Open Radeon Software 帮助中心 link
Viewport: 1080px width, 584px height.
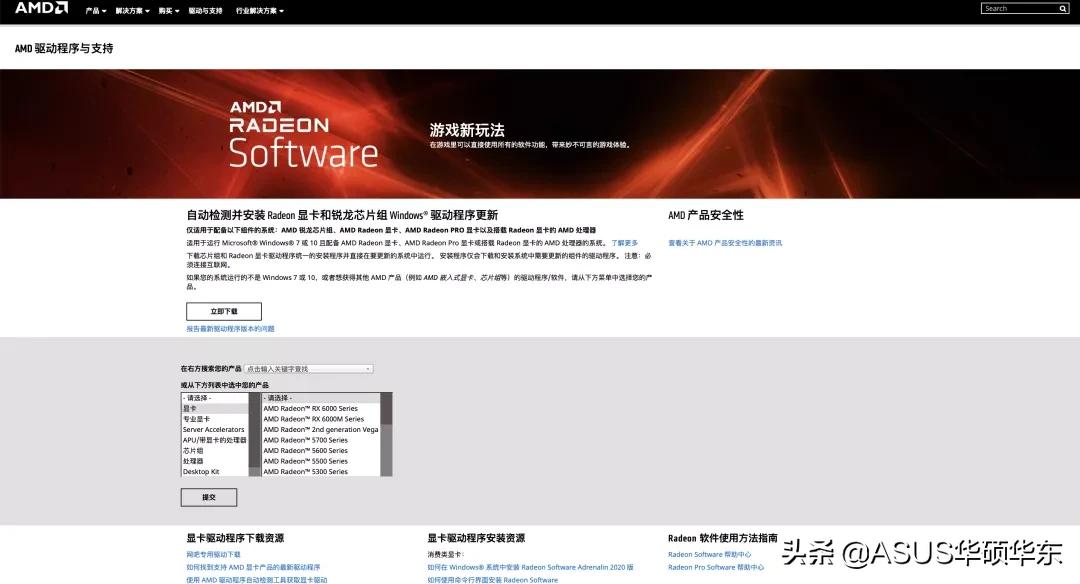point(709,554)
